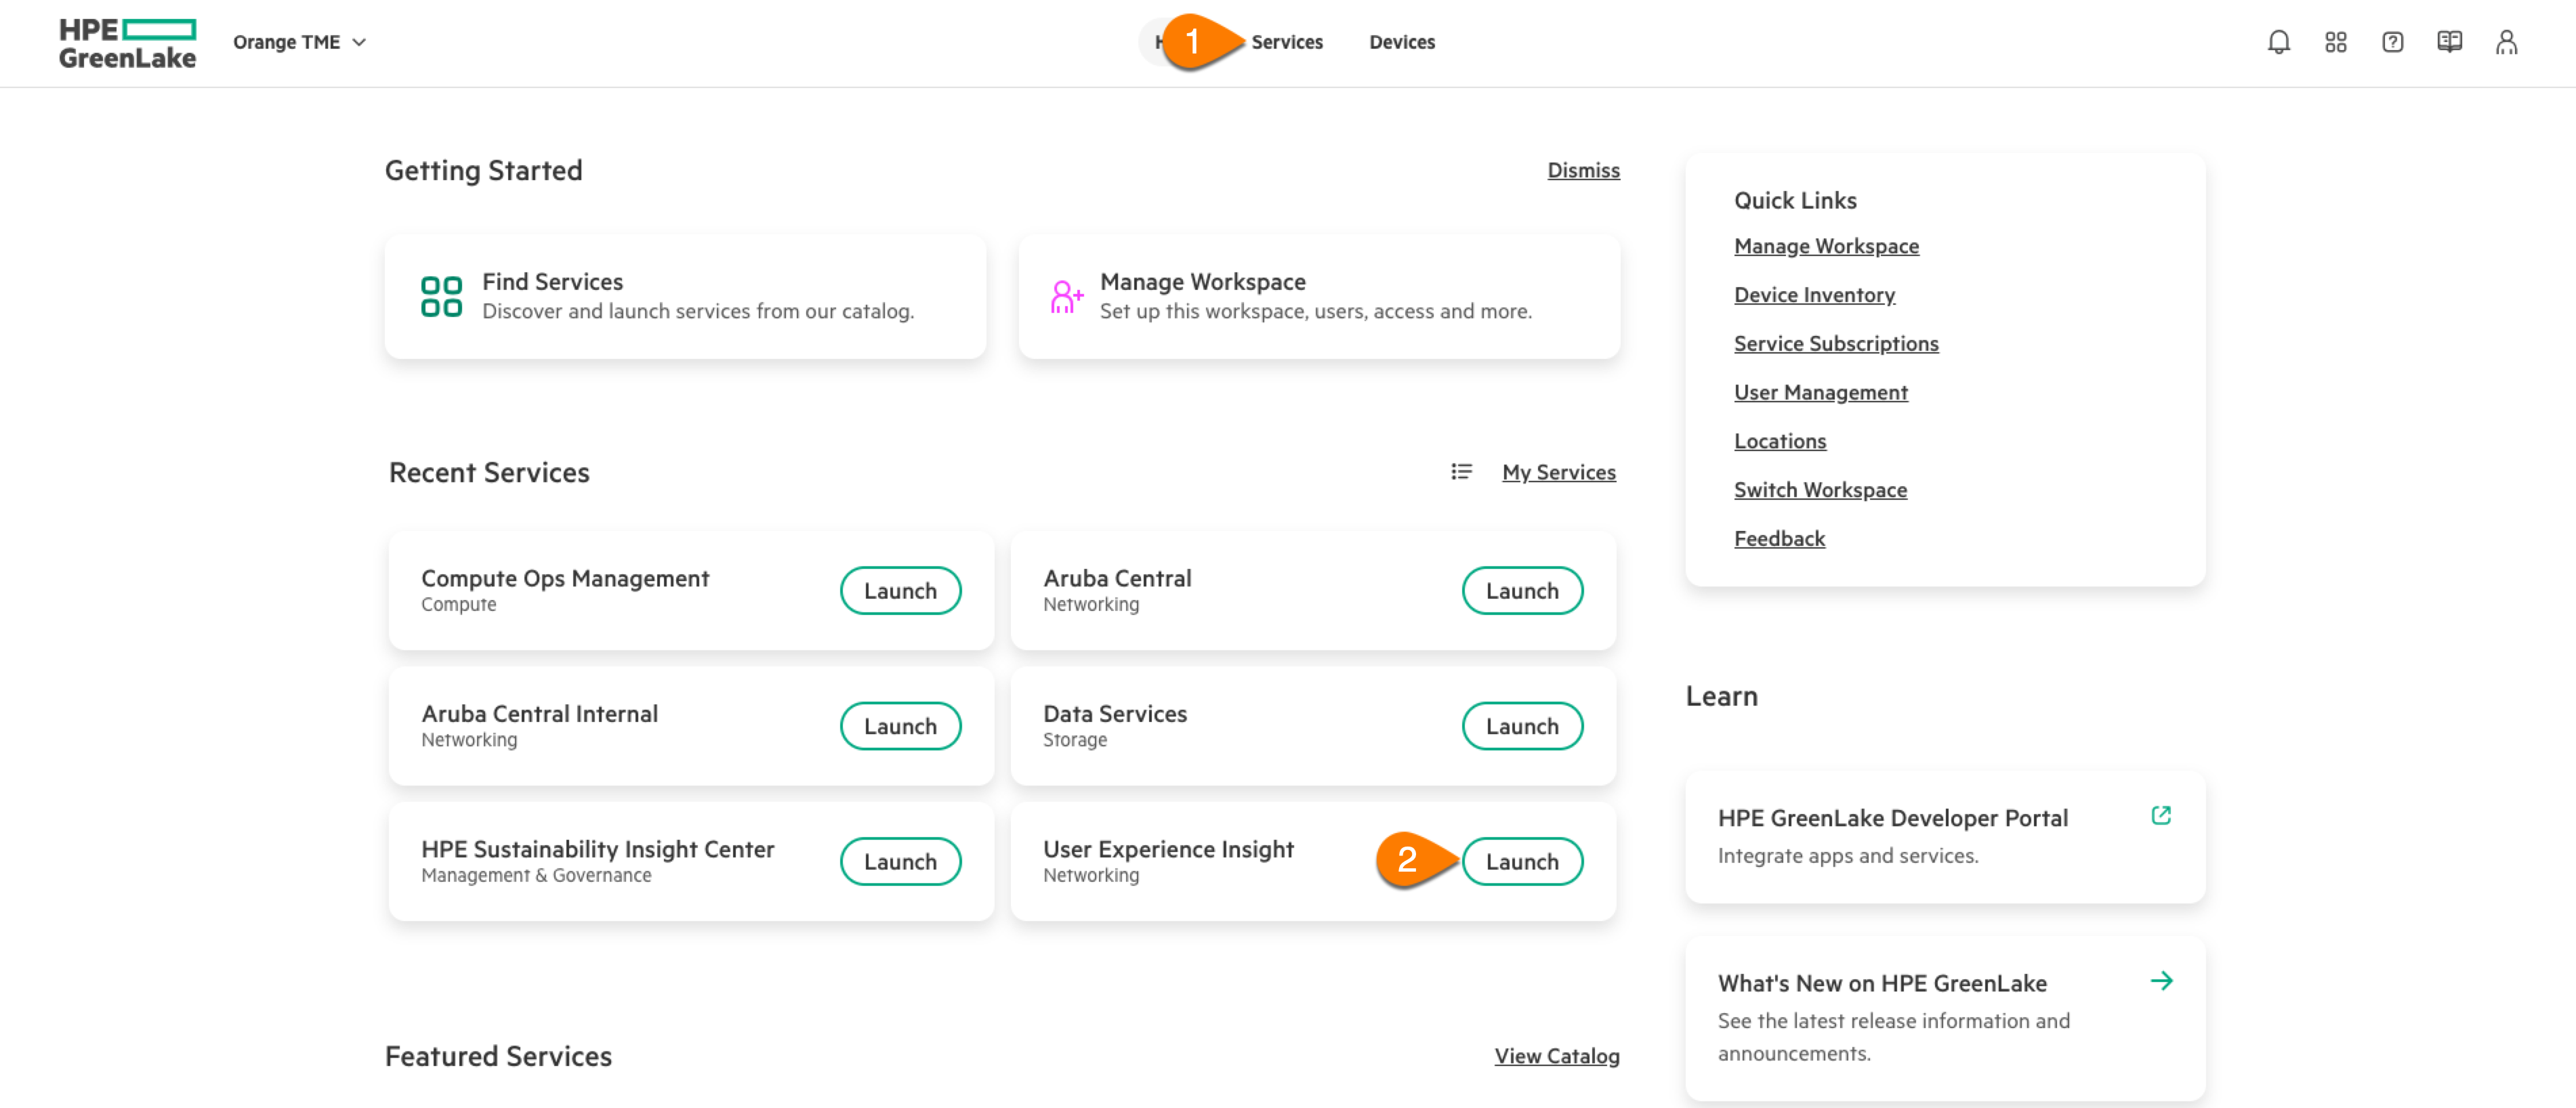The height and width of the screenshot is (1108, 2576).
Task: Click the User Experience Insight title
Action: [1168, 849]
